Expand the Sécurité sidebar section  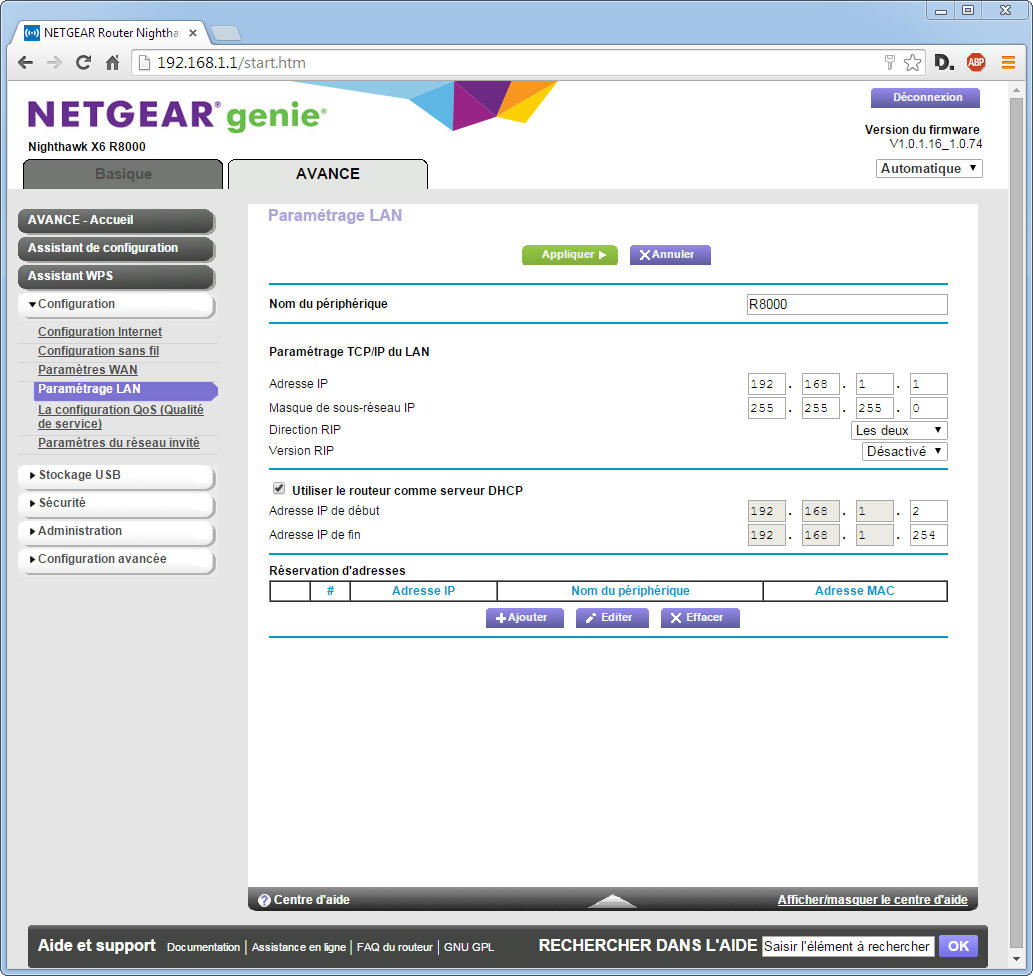[115, 503]
